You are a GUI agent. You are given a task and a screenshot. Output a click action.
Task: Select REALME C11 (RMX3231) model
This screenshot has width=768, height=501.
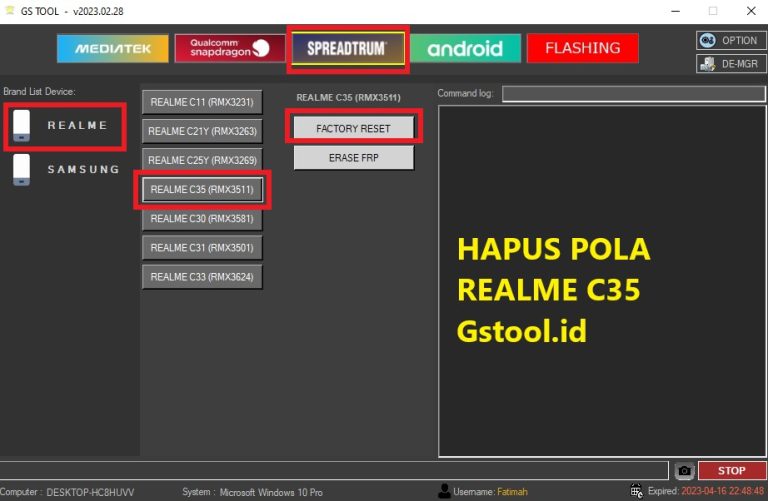202,102
